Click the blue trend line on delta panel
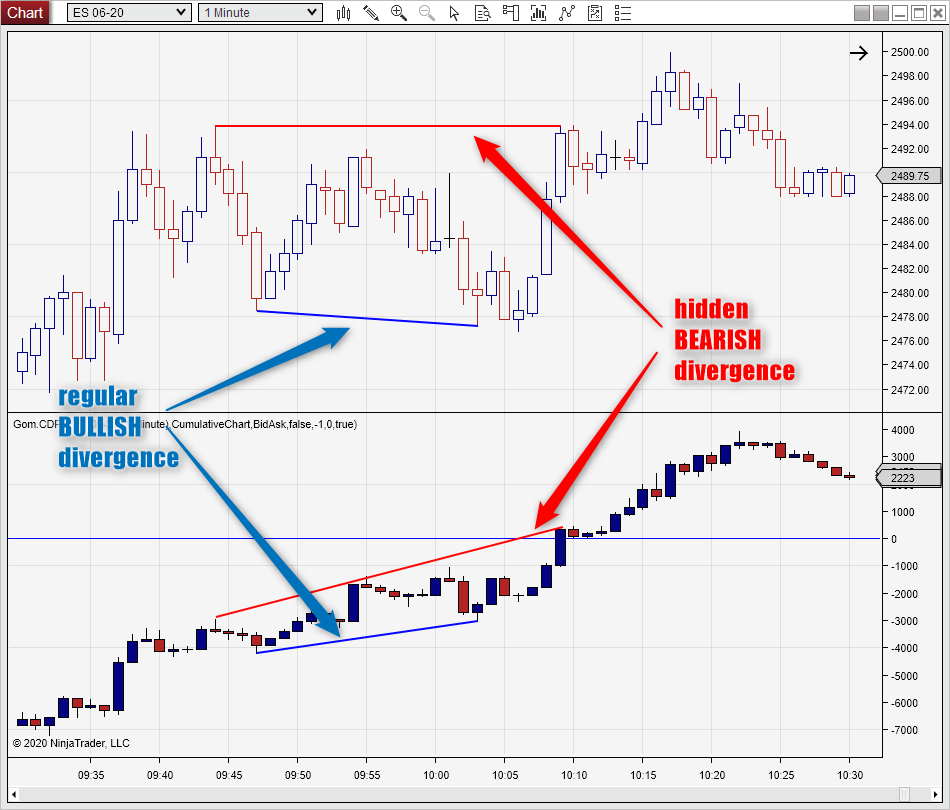 pyautogui.click(x=367, y=637)
